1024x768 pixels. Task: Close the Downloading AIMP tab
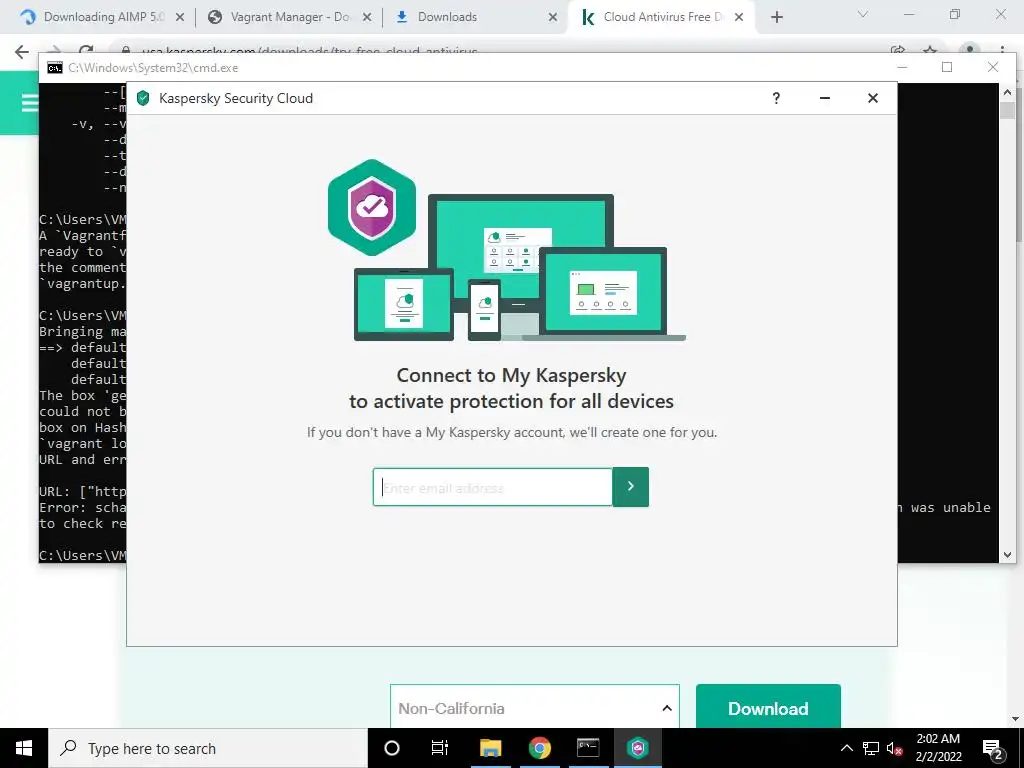pos(180,18)
